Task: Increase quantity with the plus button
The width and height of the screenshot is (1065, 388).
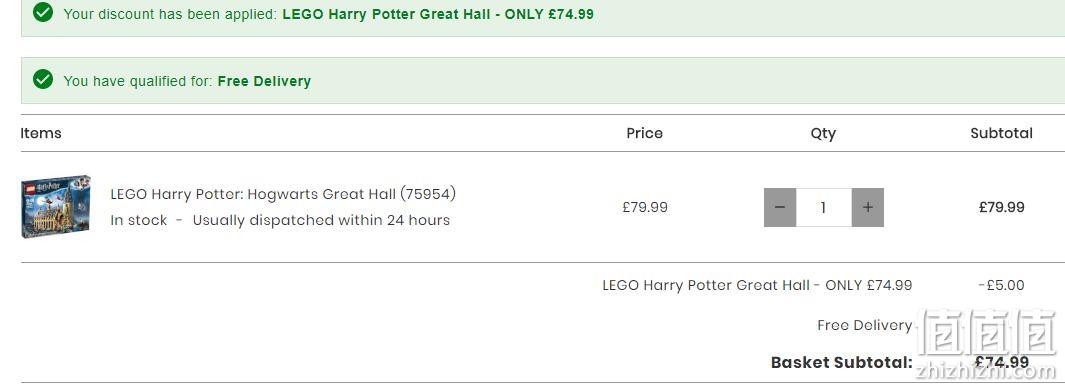Action: coord(867,207)
